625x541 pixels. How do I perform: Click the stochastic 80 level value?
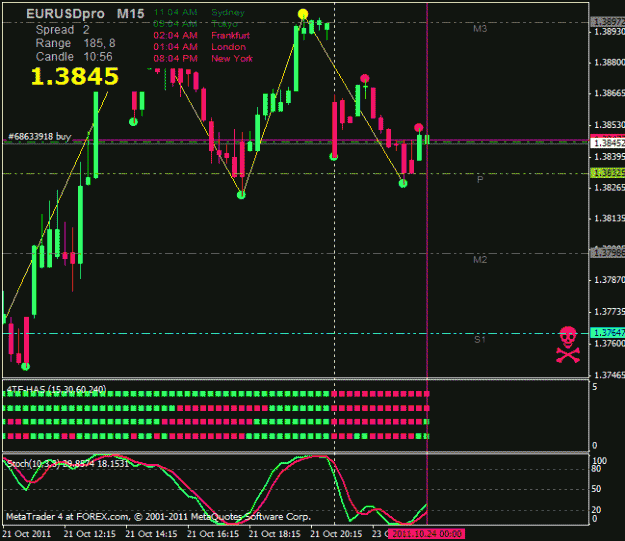596,469
